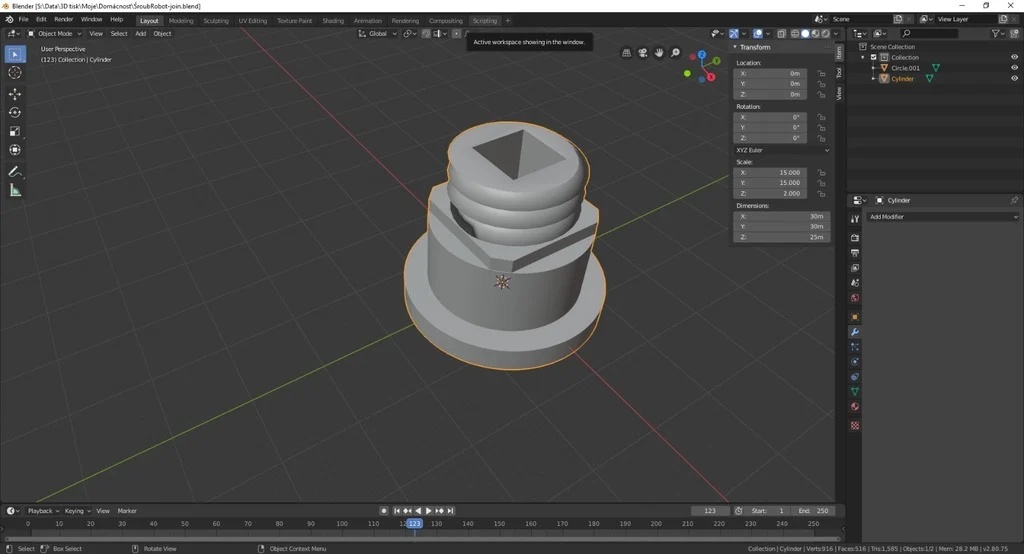Open the World properties tab
Viewport: 1024px width, 554px height.
855,298
